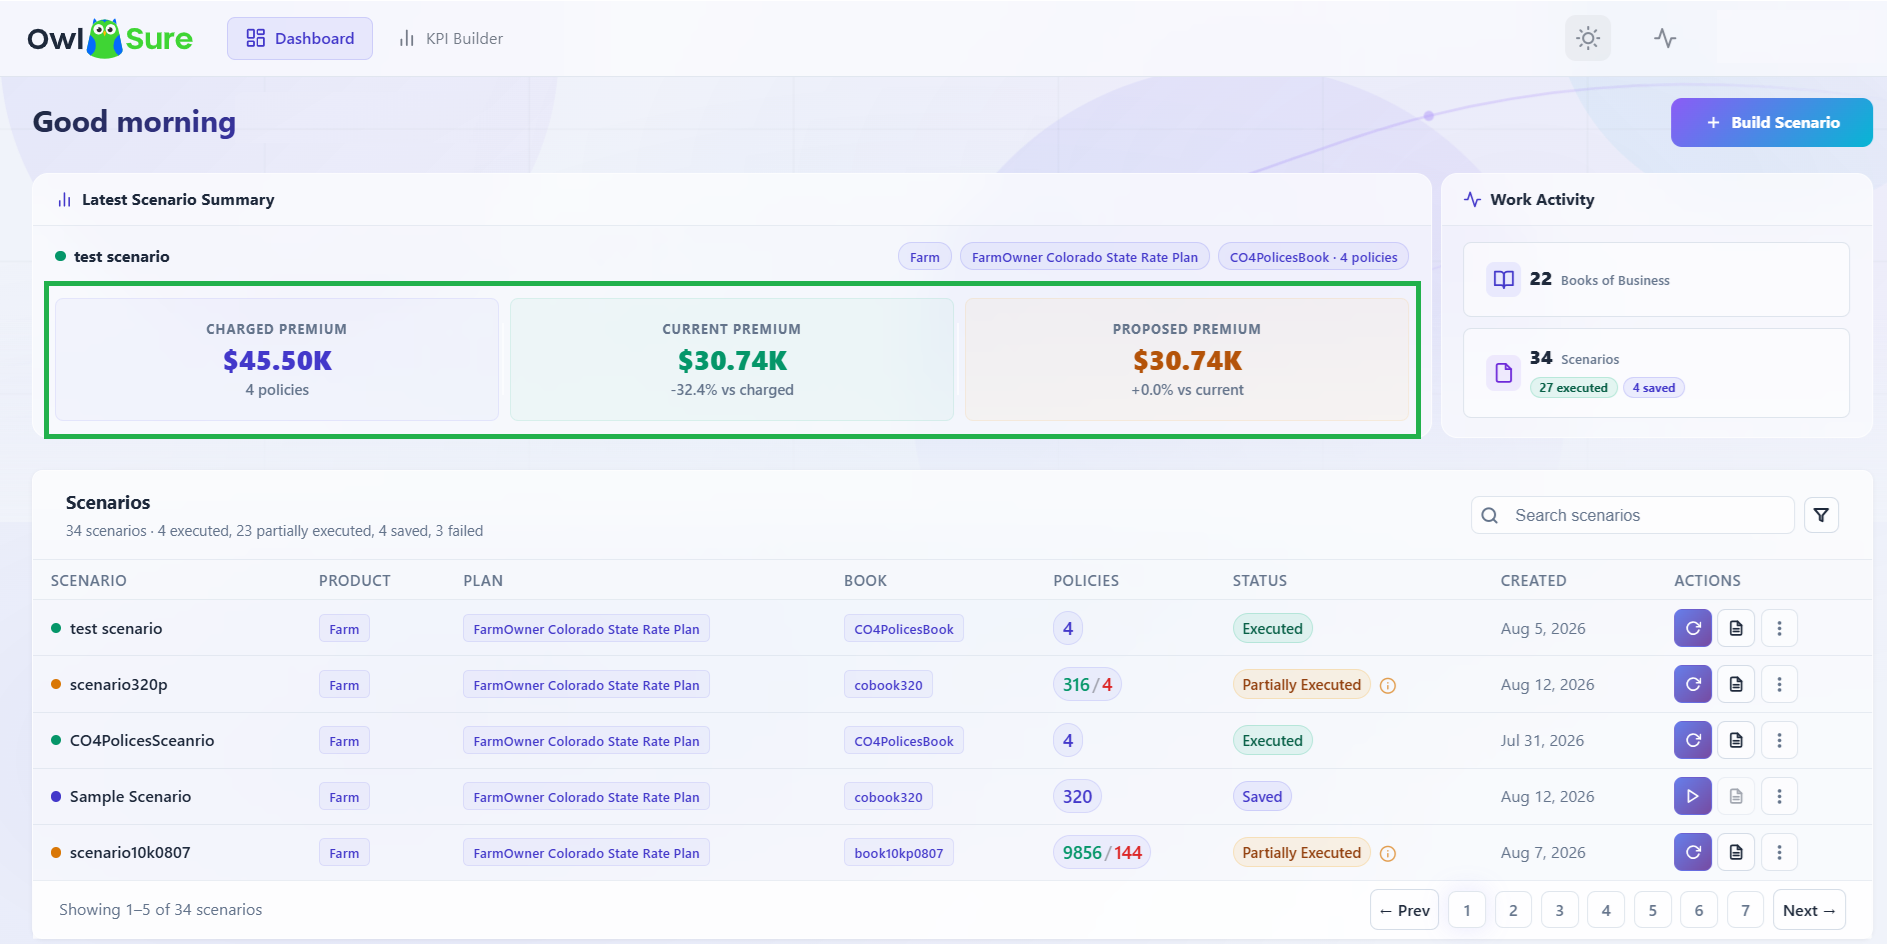
Task: Switch to the Dashboard tab
Action: pos(300,38)
